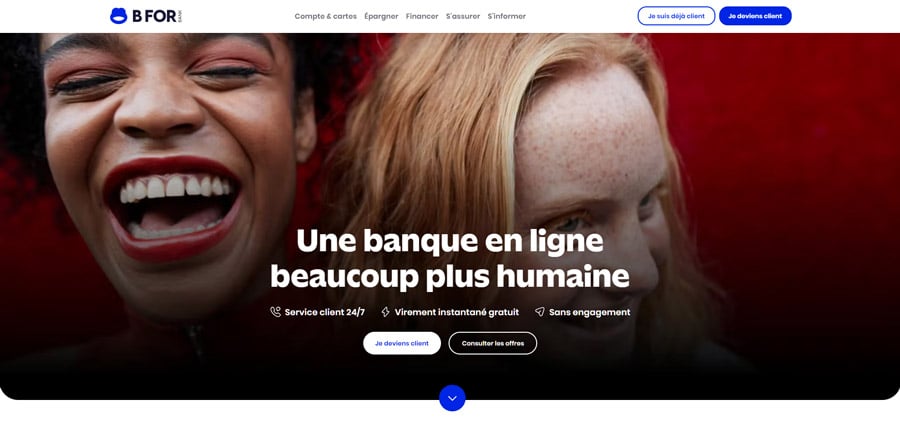Click Je deviens client in the header
This screenshot has height=431, width=900.
(x=755, y=16)
